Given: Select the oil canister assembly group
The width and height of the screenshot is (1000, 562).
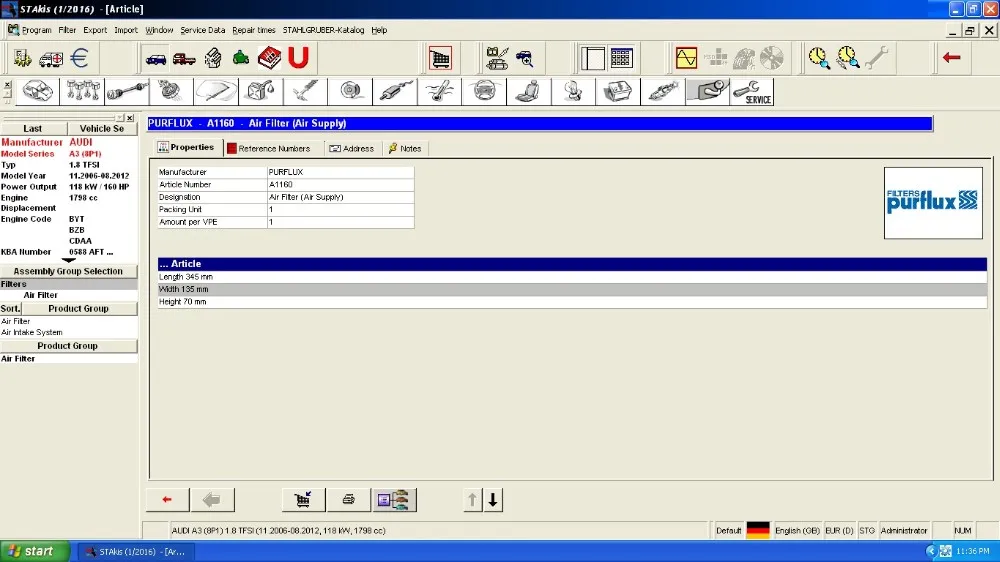Looking at the screenshot, I should 261,91.
